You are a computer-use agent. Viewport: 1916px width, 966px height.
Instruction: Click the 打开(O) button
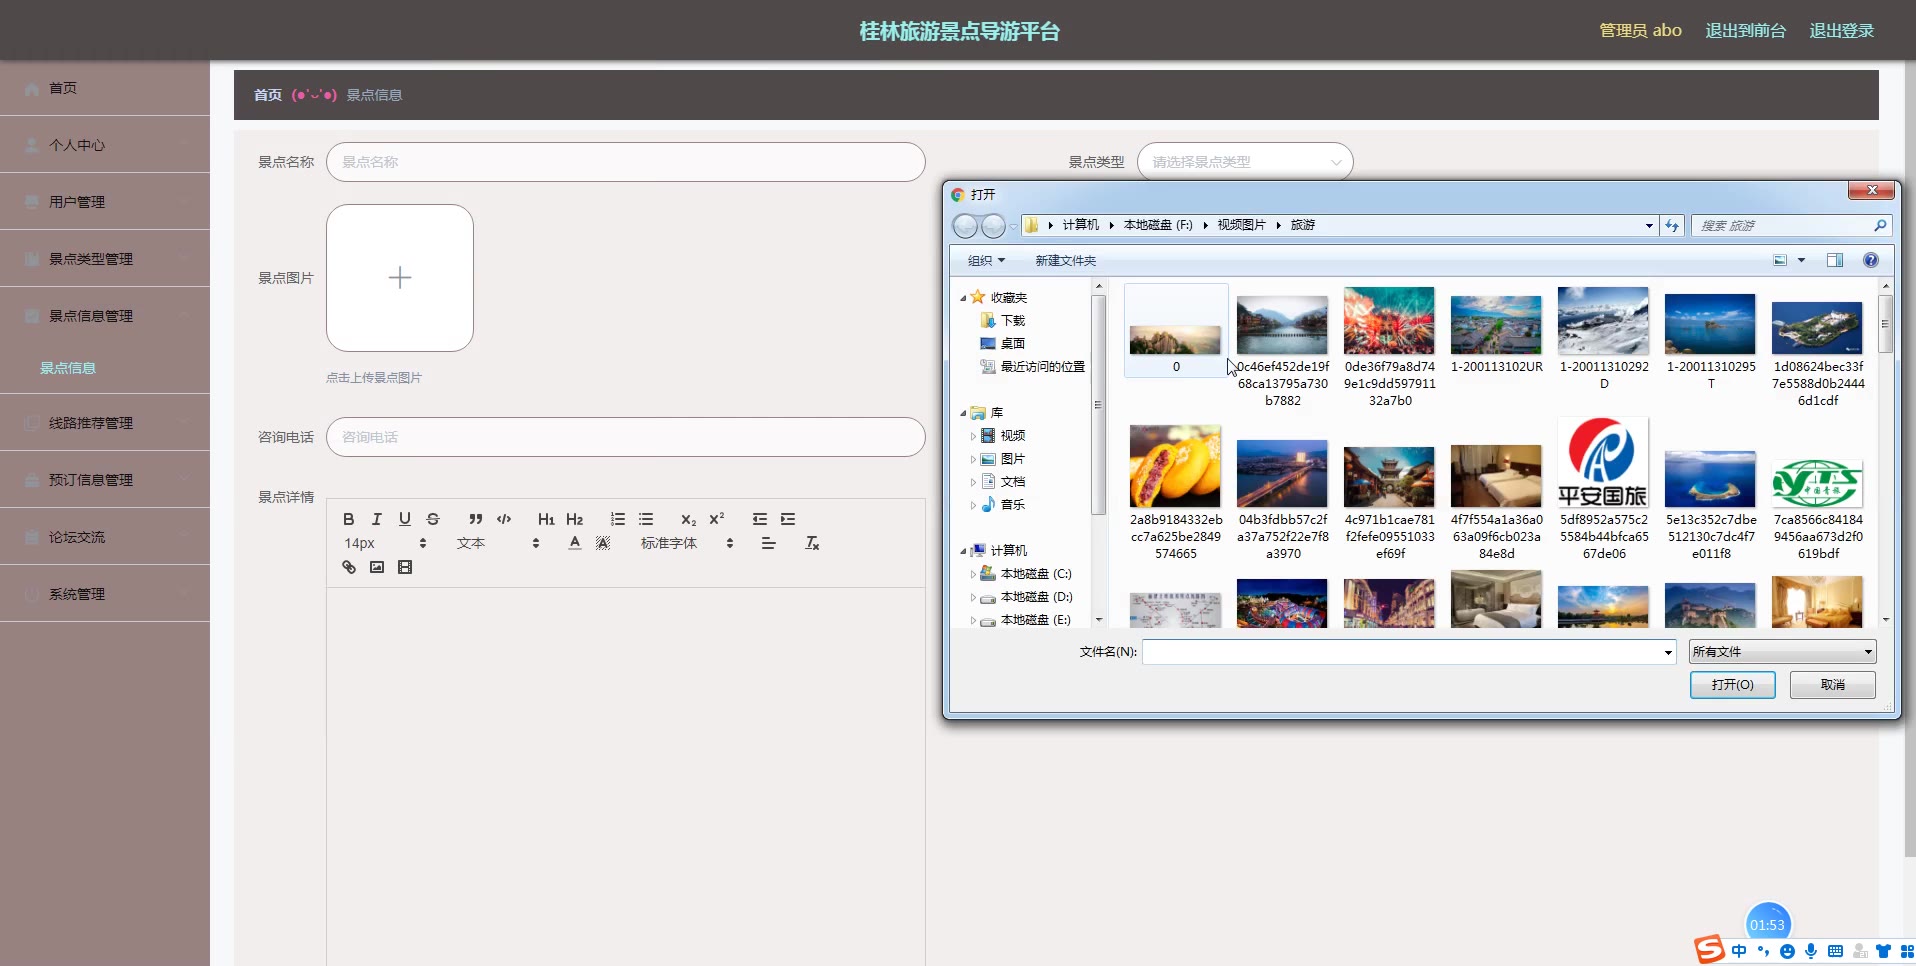[x=1732, y=685]
